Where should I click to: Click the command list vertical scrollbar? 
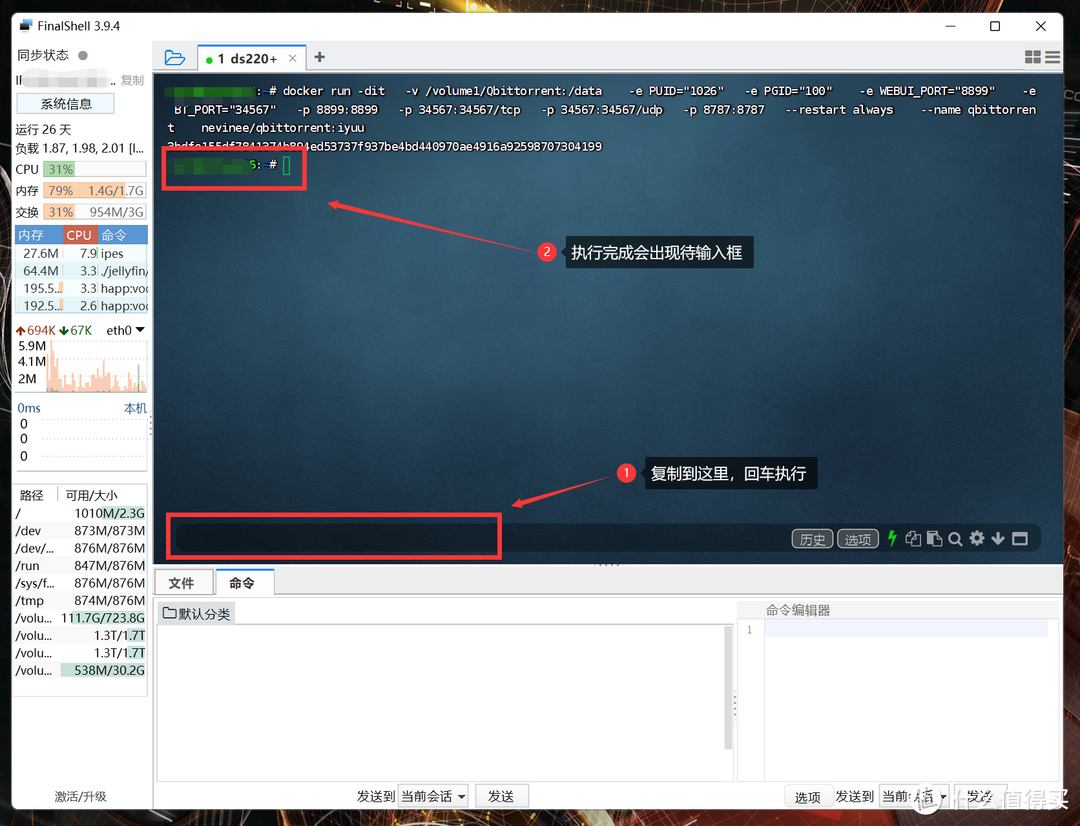(x=728, y=687)
